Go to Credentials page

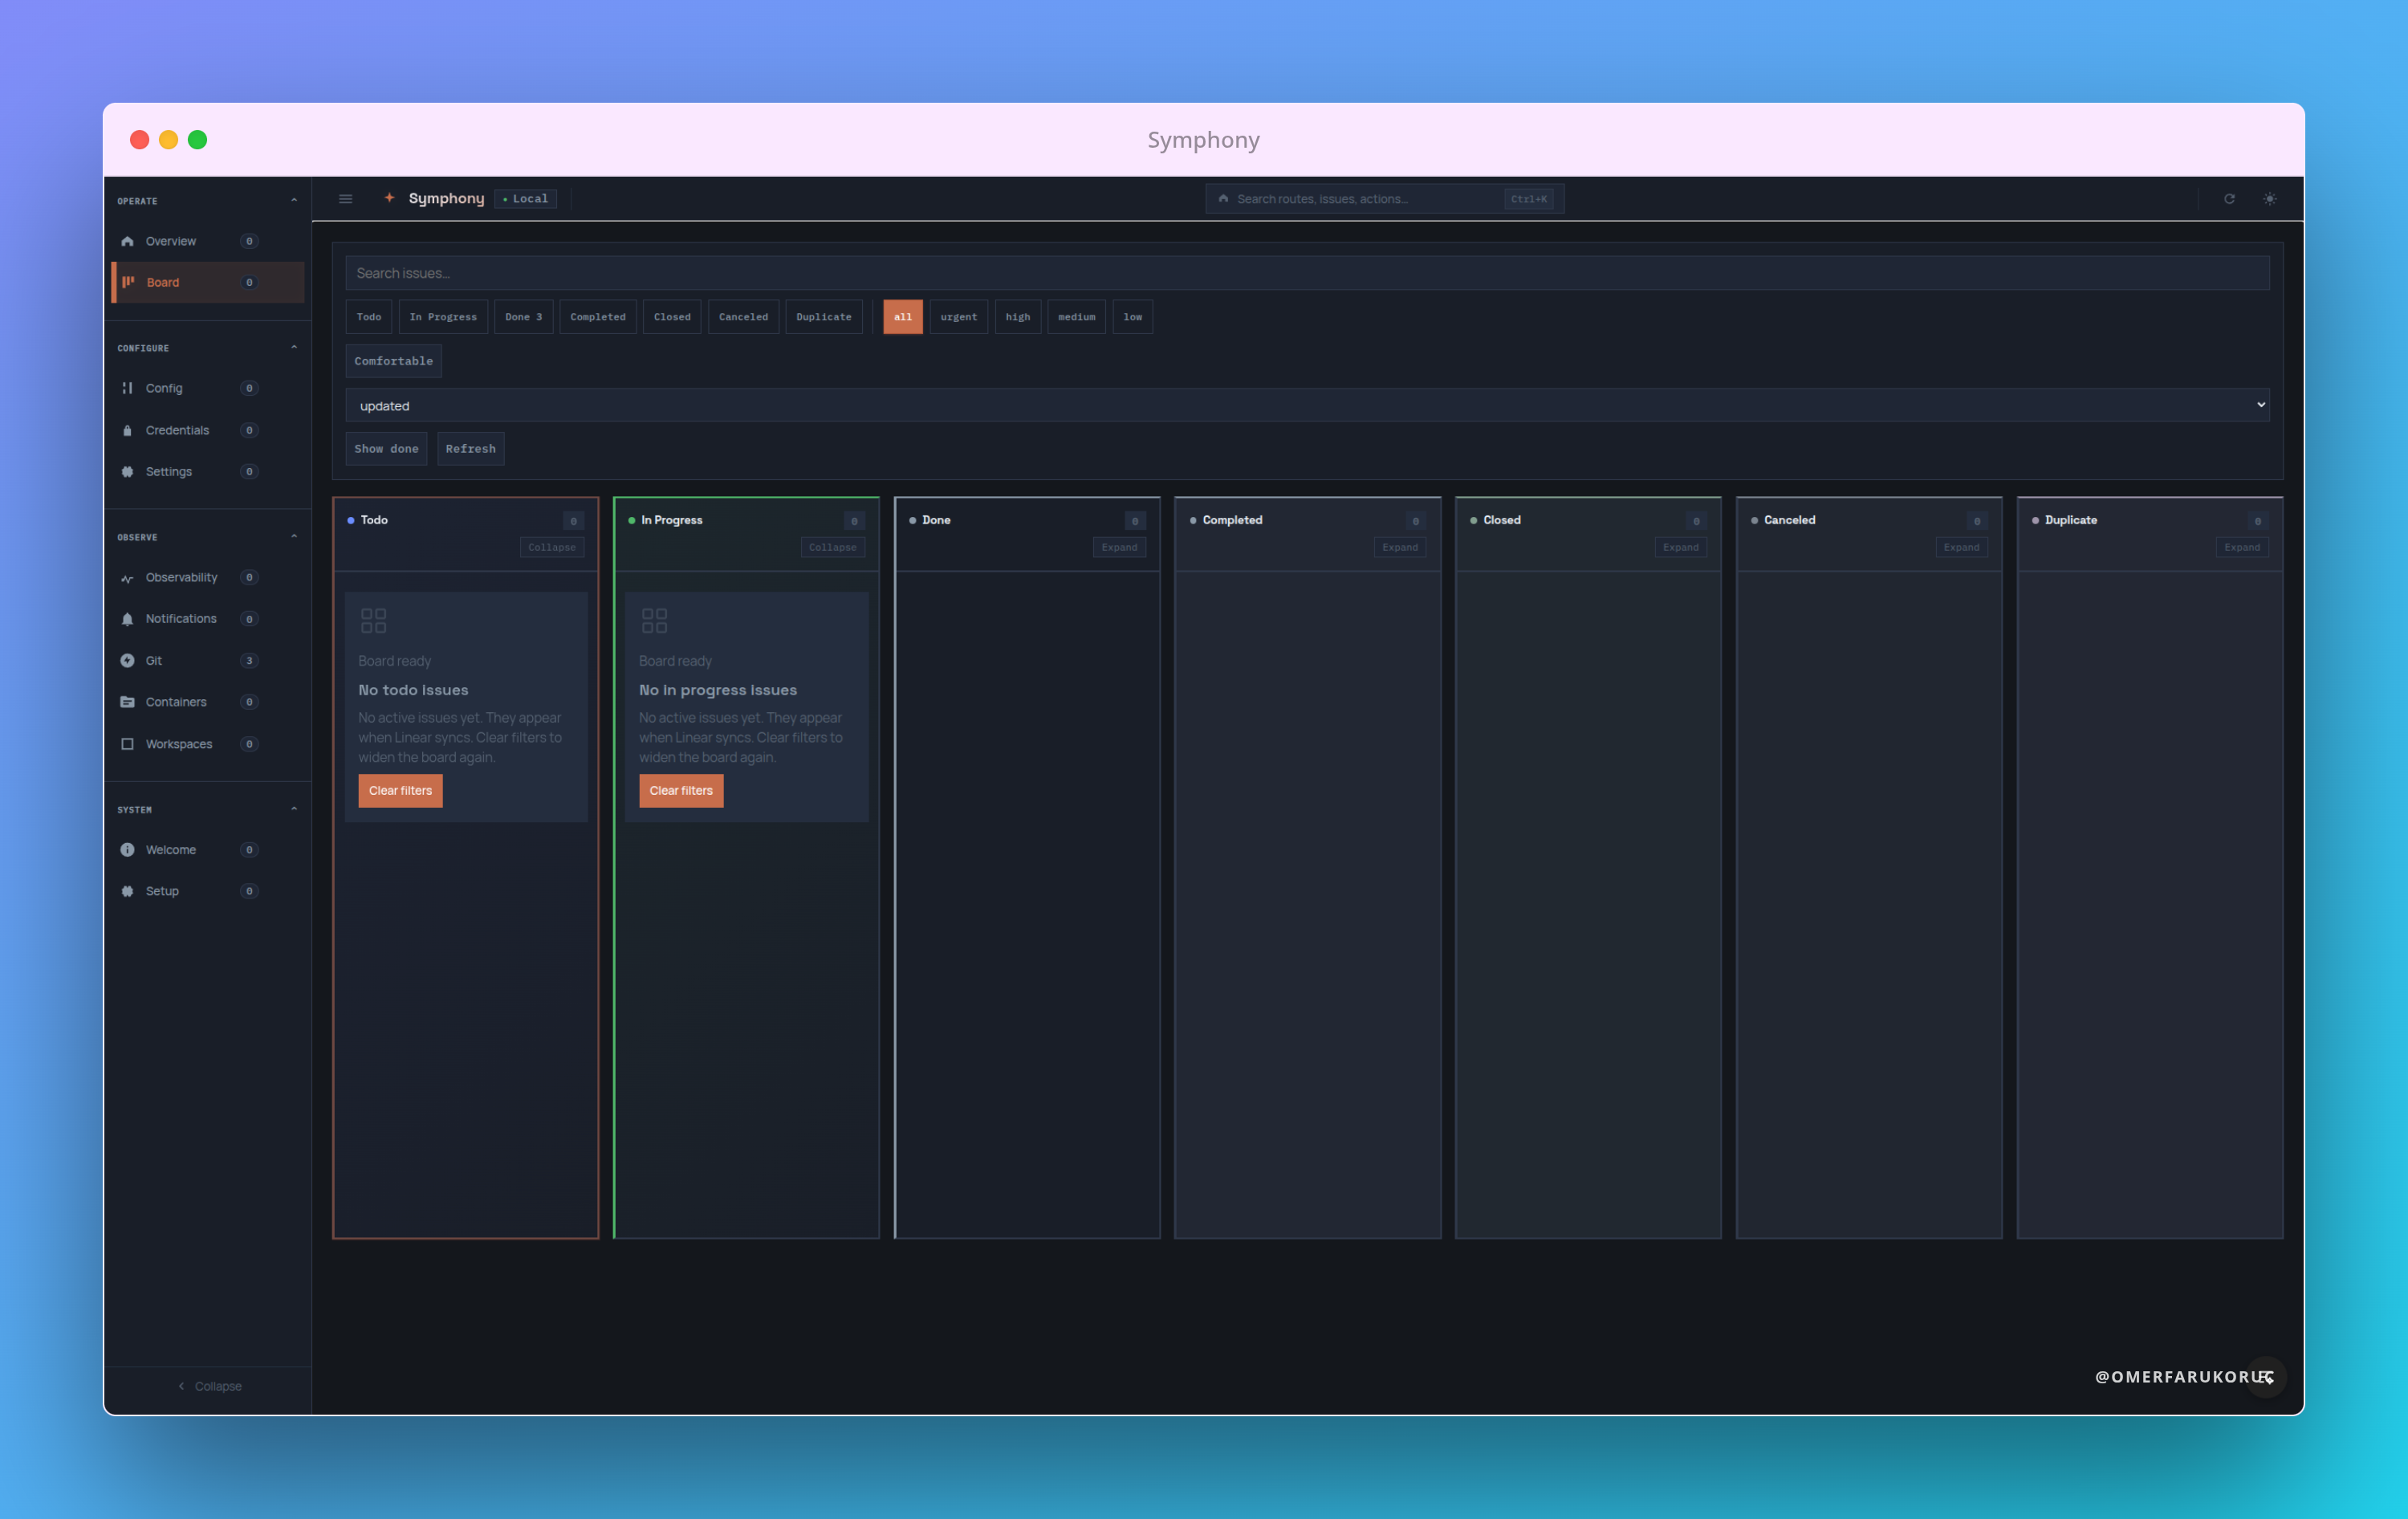click(208, 430)
